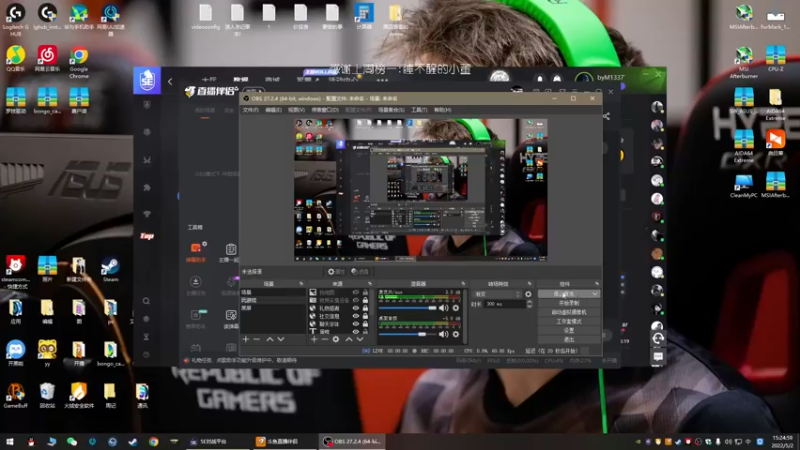Open Chrome from taskbar

153,441
